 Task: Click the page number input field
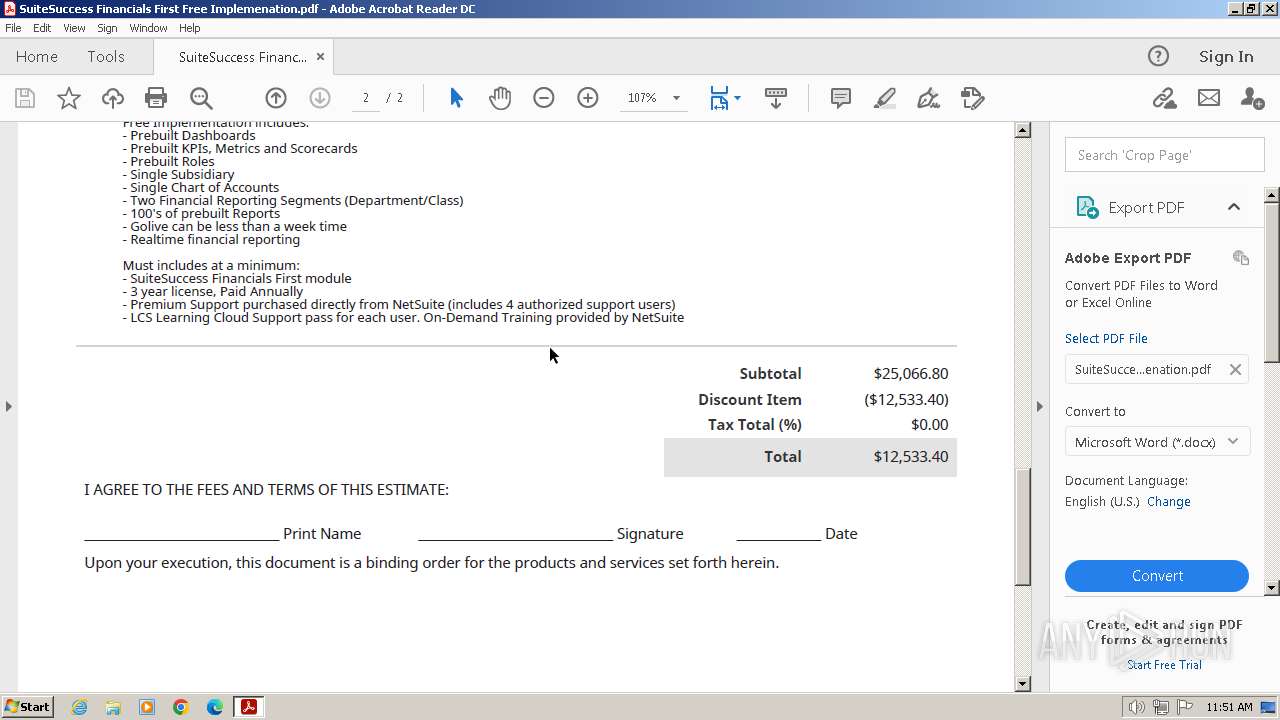point(366,98)
